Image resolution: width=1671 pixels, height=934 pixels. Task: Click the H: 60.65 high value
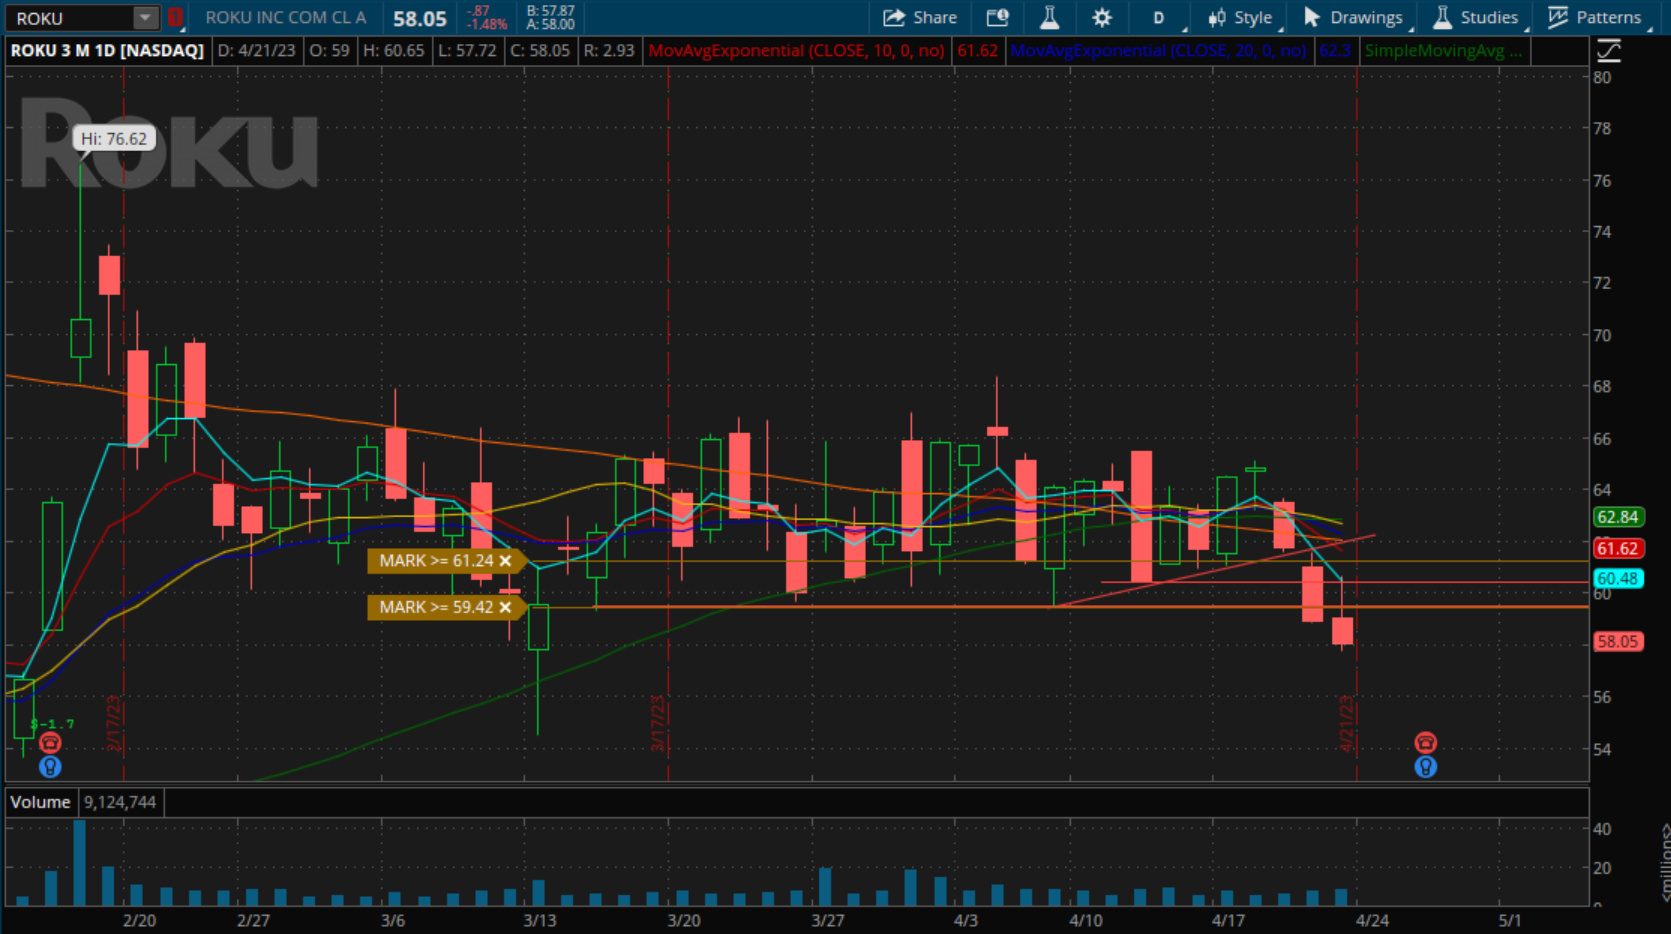393,50
